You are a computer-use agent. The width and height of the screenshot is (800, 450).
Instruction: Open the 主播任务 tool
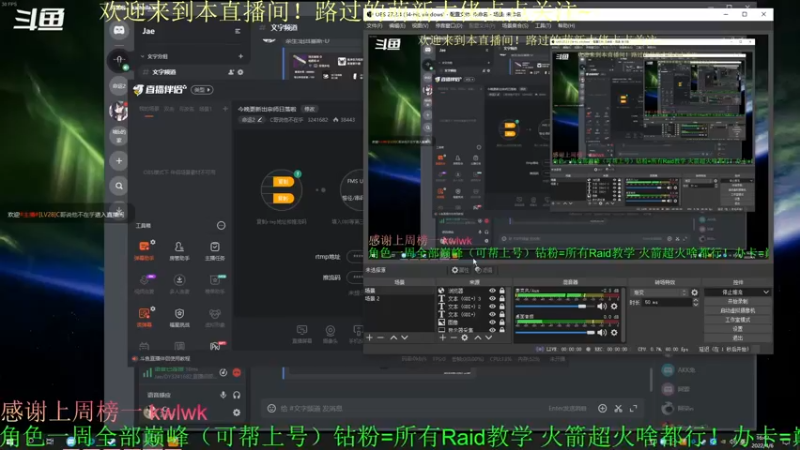coord(215,251)
